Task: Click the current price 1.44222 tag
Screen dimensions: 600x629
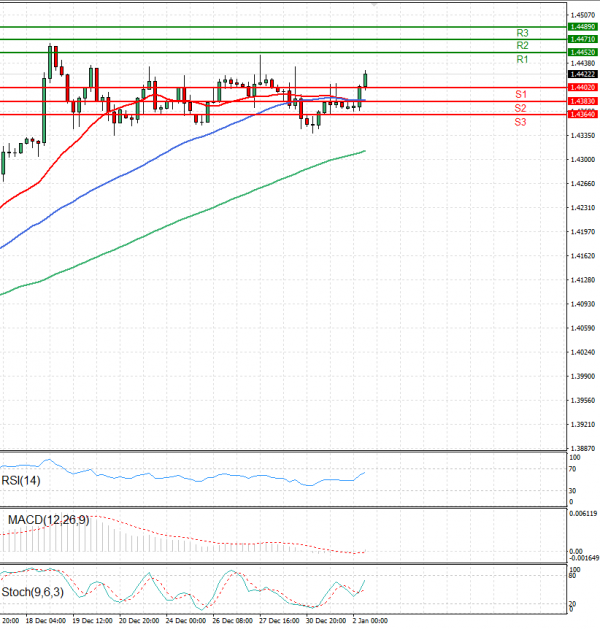Action: tap(583, 74)
